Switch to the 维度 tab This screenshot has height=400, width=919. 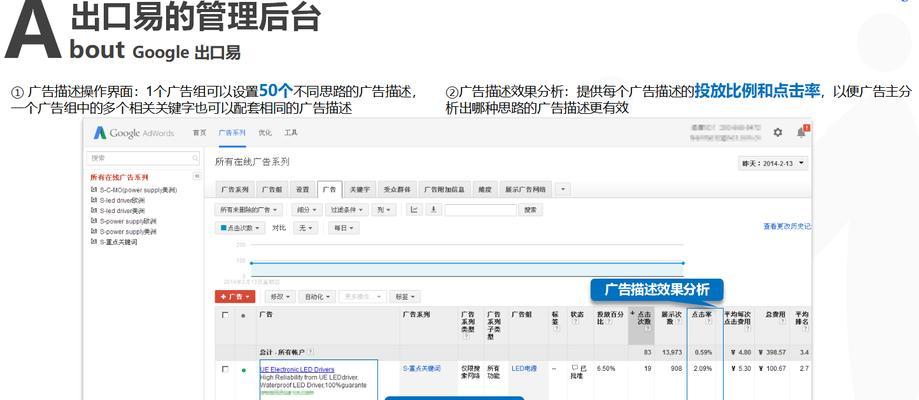point(484,189)
